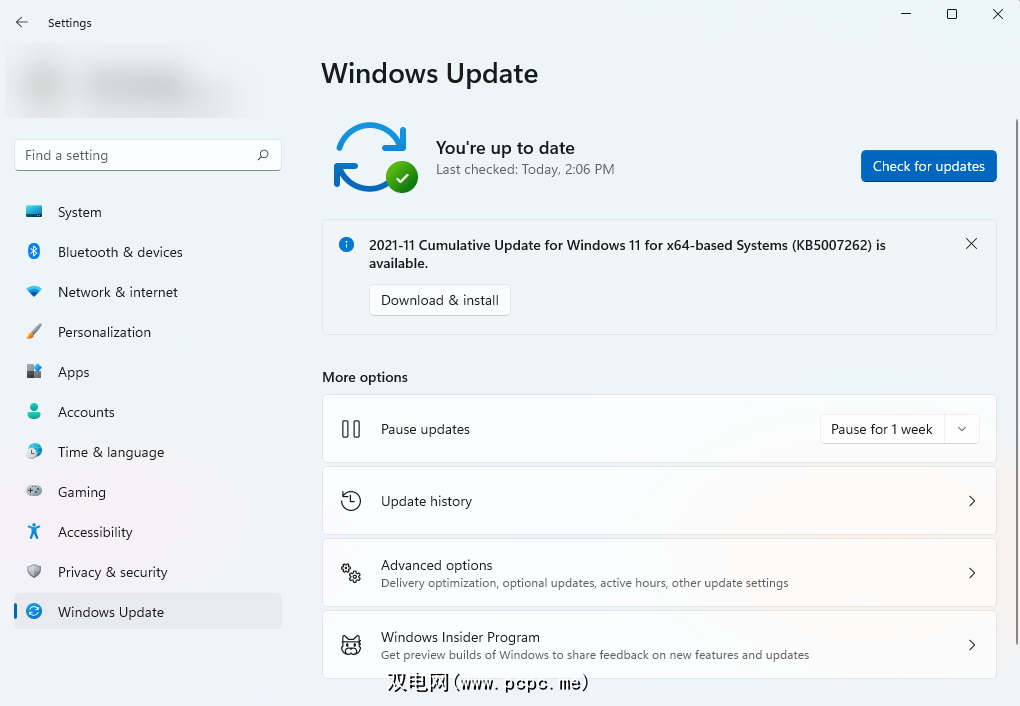This screenshot has width=1020, height=706.
Task: Open the Advanced options card
Action: [x=659, y=573]
